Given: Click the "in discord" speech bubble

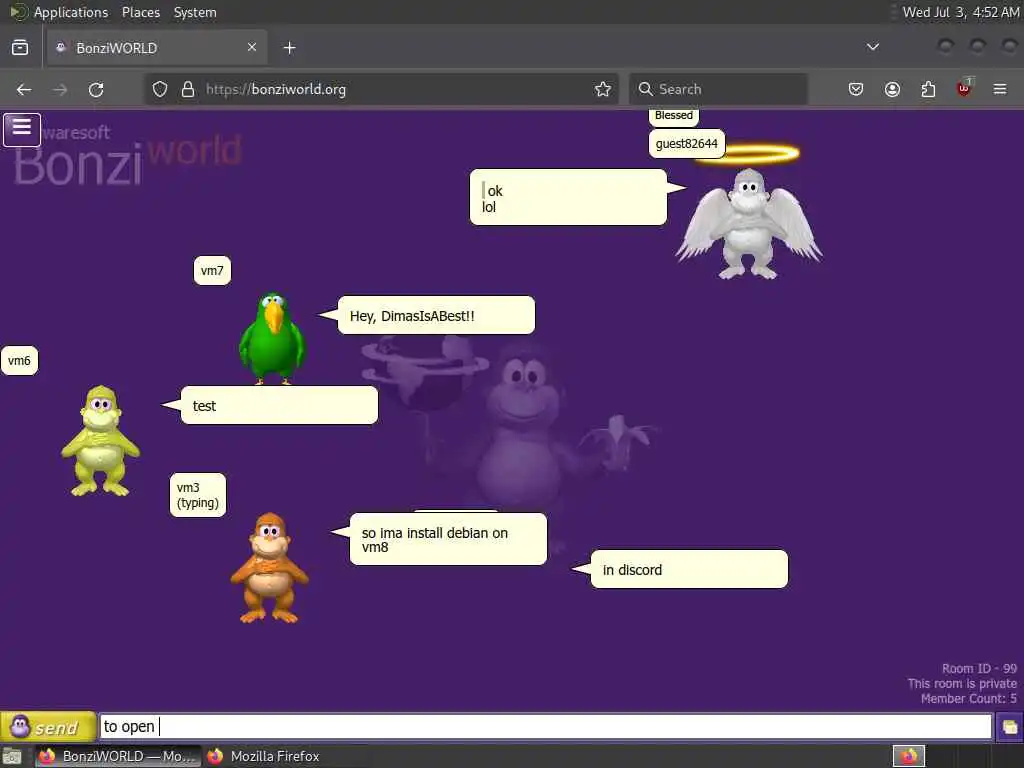Looking at the screenshot, I should pyautogui.click(x=689, y=569).
